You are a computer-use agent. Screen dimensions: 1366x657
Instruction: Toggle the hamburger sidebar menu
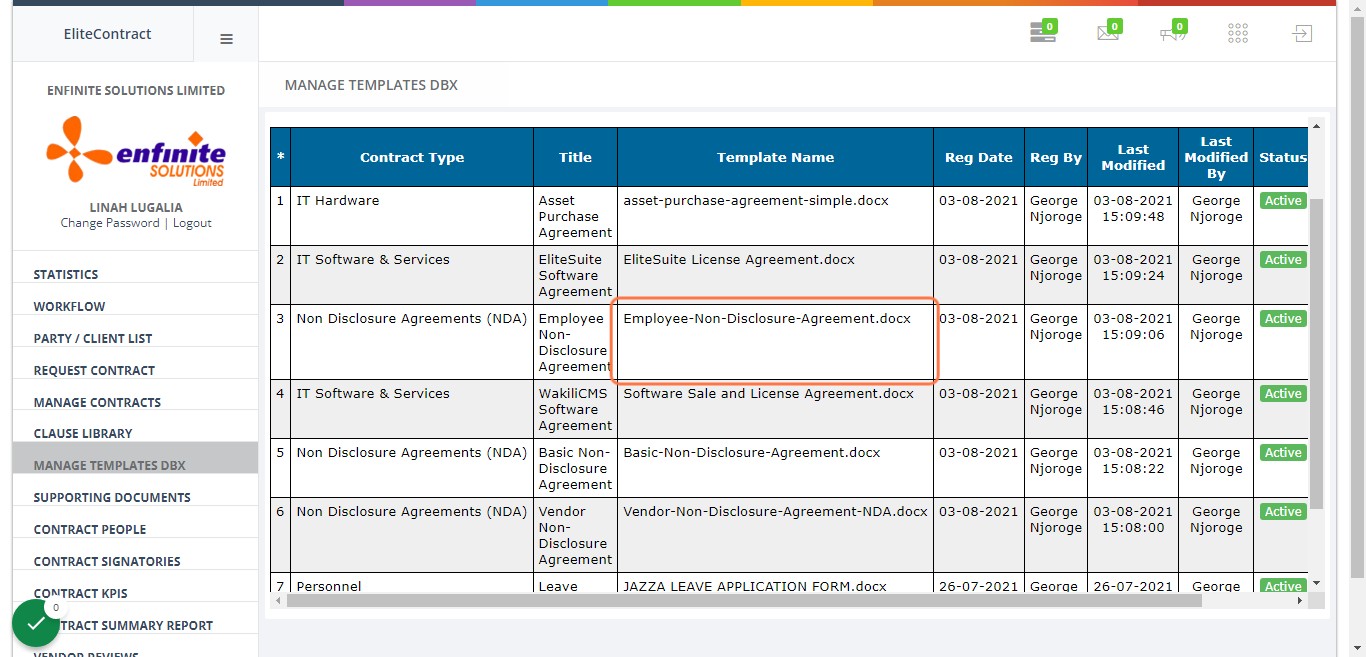[x=226, y=39]
